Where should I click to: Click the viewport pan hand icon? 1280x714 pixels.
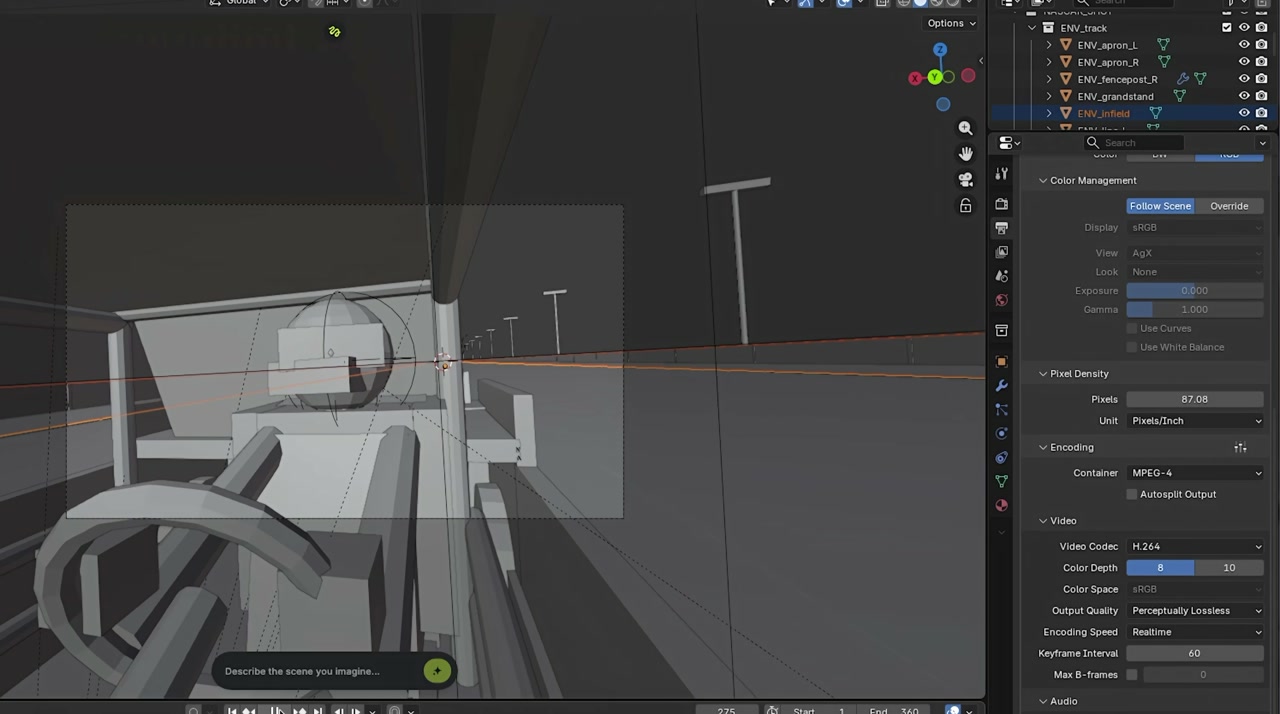(965, 154)
